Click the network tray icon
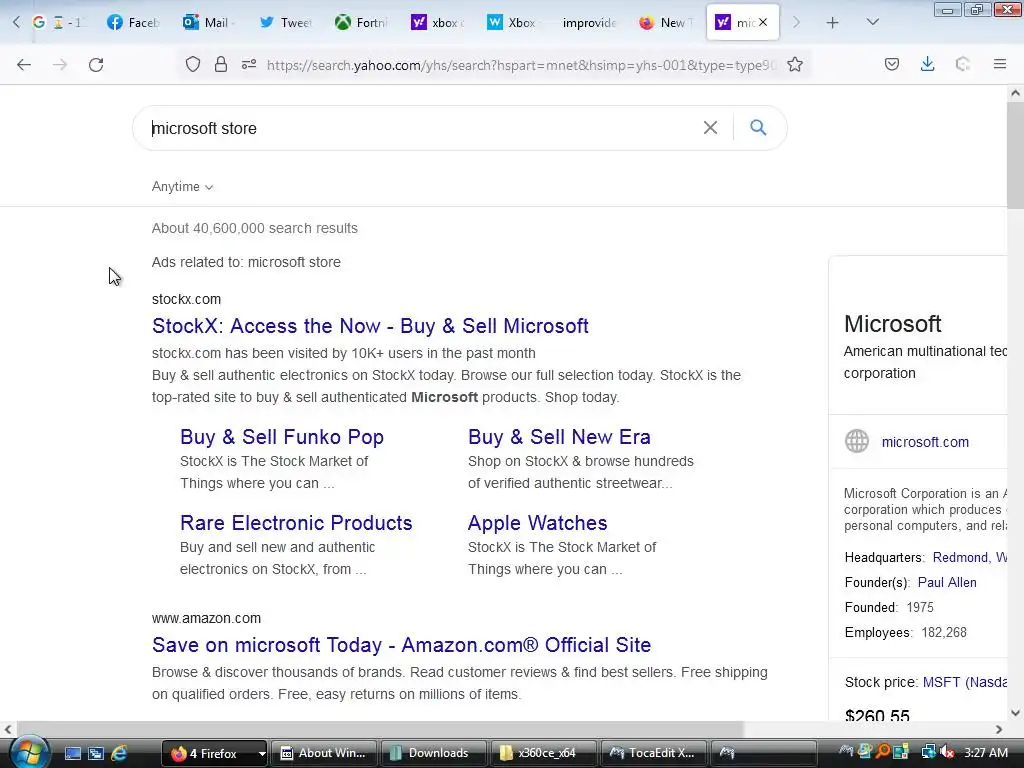 [927, 752]
